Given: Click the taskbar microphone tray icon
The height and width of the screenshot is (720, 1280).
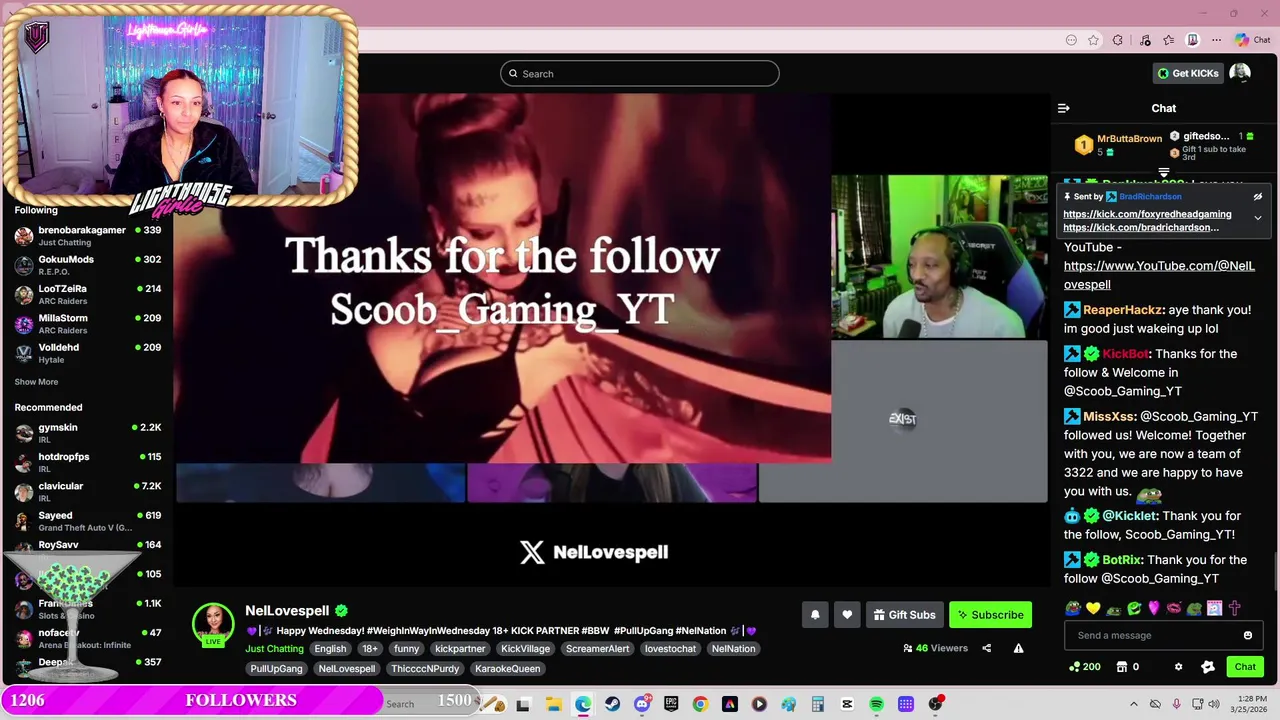Looking at the screenshot, I should [1176, 704].
